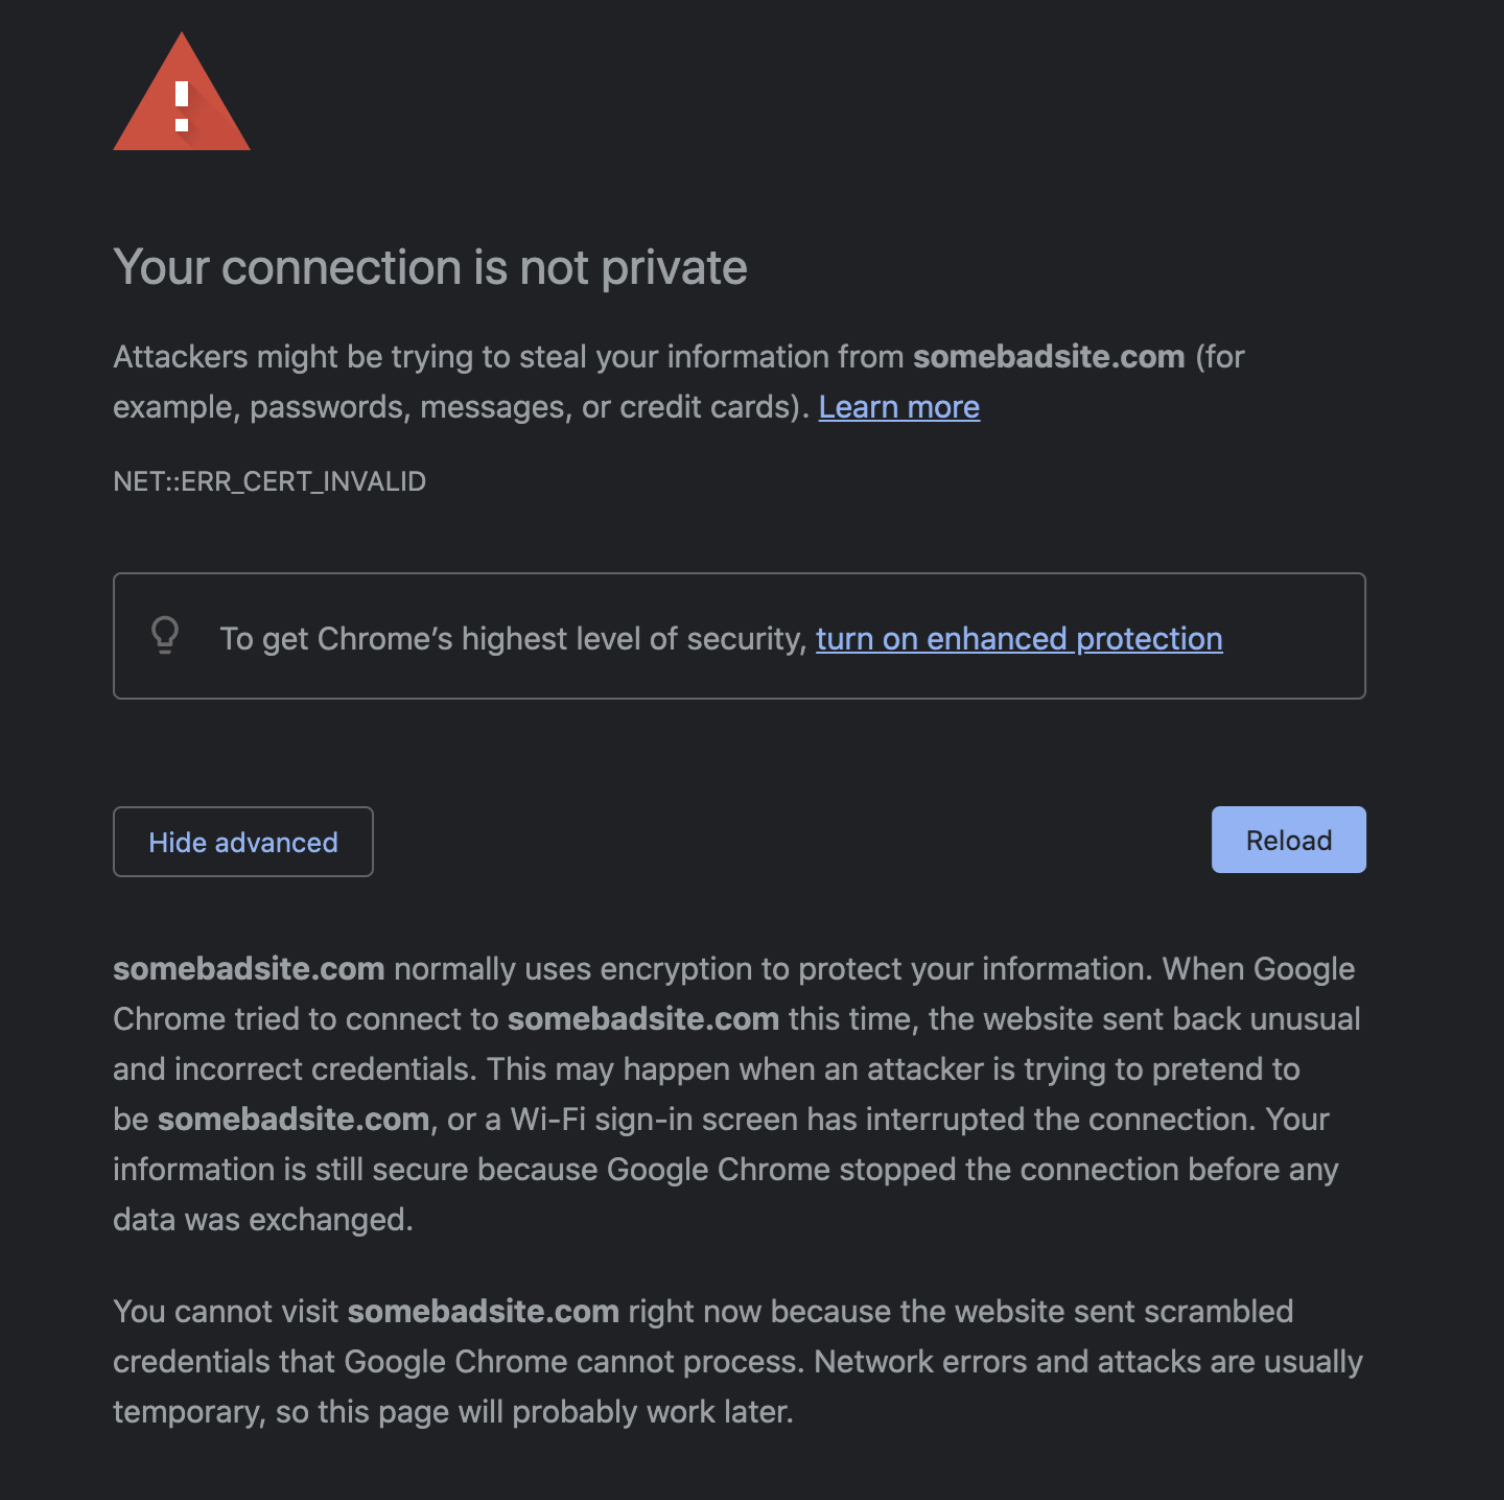1504x1500 pixels.
Task: Click the example, passwords, messages text
Action: [x=460, y=408]
